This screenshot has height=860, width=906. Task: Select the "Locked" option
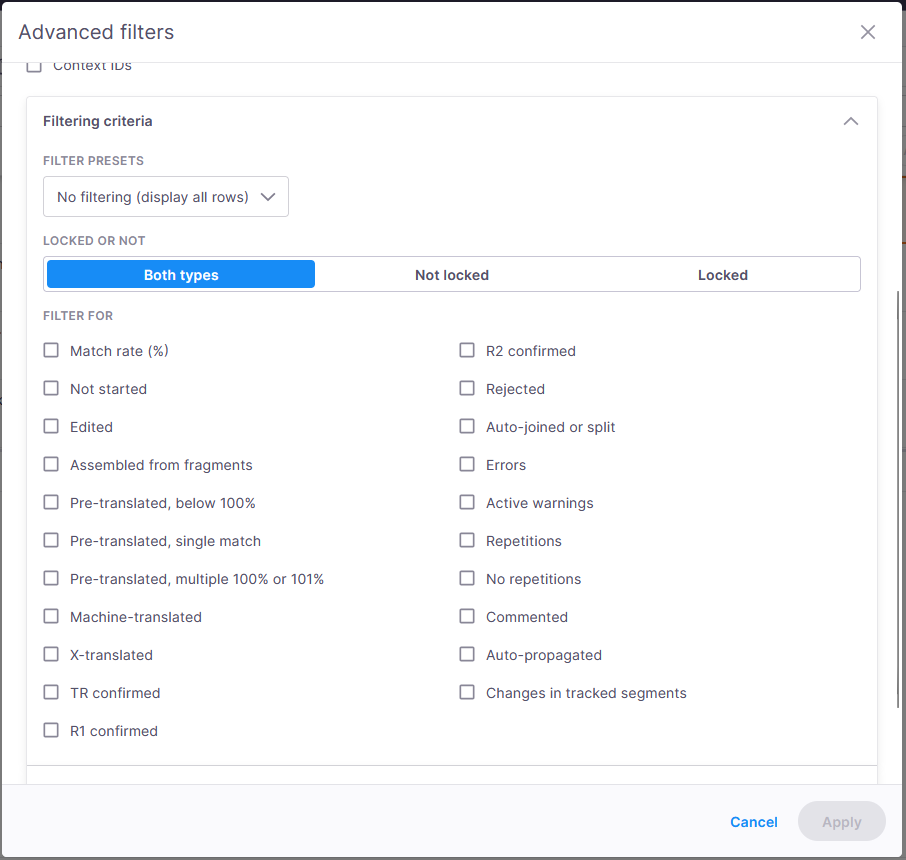pos(722,274)
